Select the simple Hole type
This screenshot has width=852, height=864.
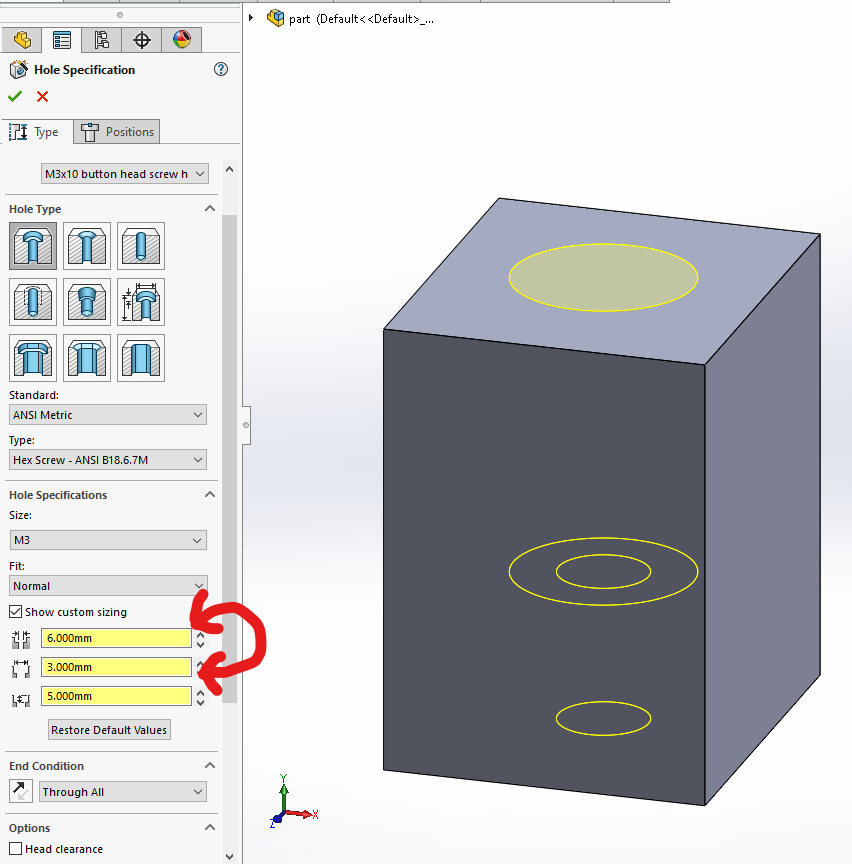[x=141, y=246]
